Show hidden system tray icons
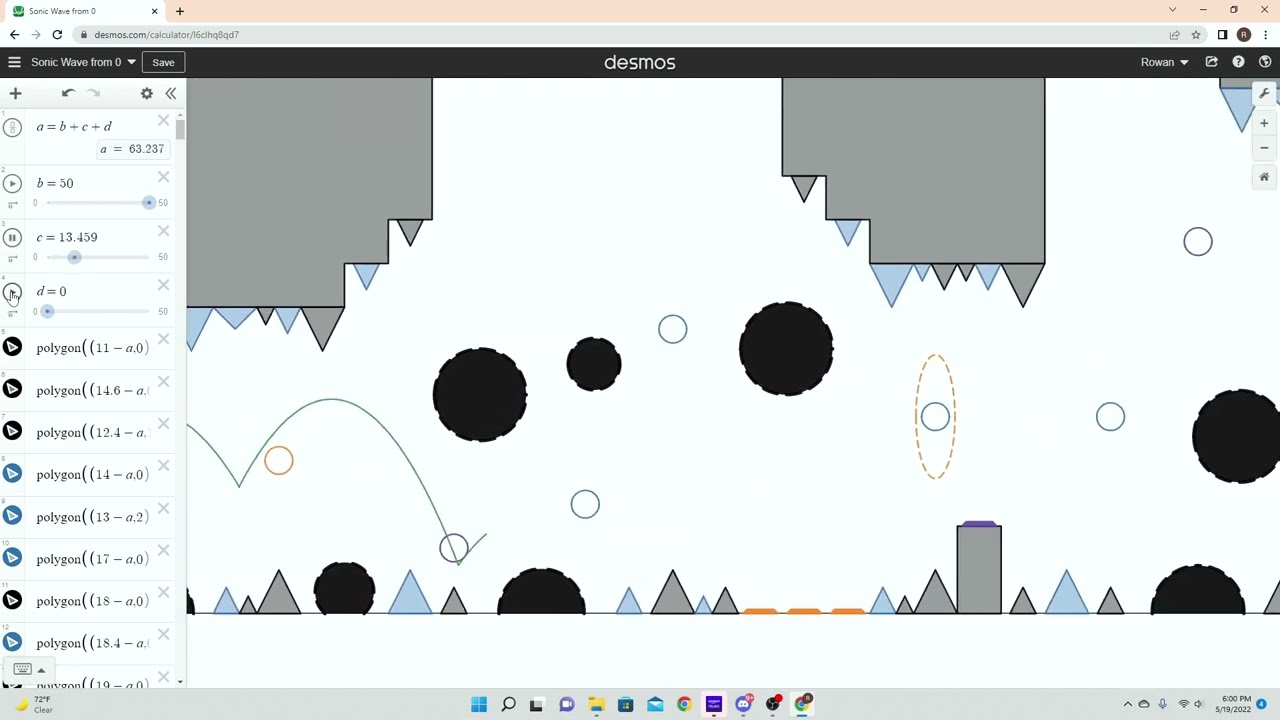This screenshot has width=1280, height=720. pyautogui.click(x=1128, y=704)
